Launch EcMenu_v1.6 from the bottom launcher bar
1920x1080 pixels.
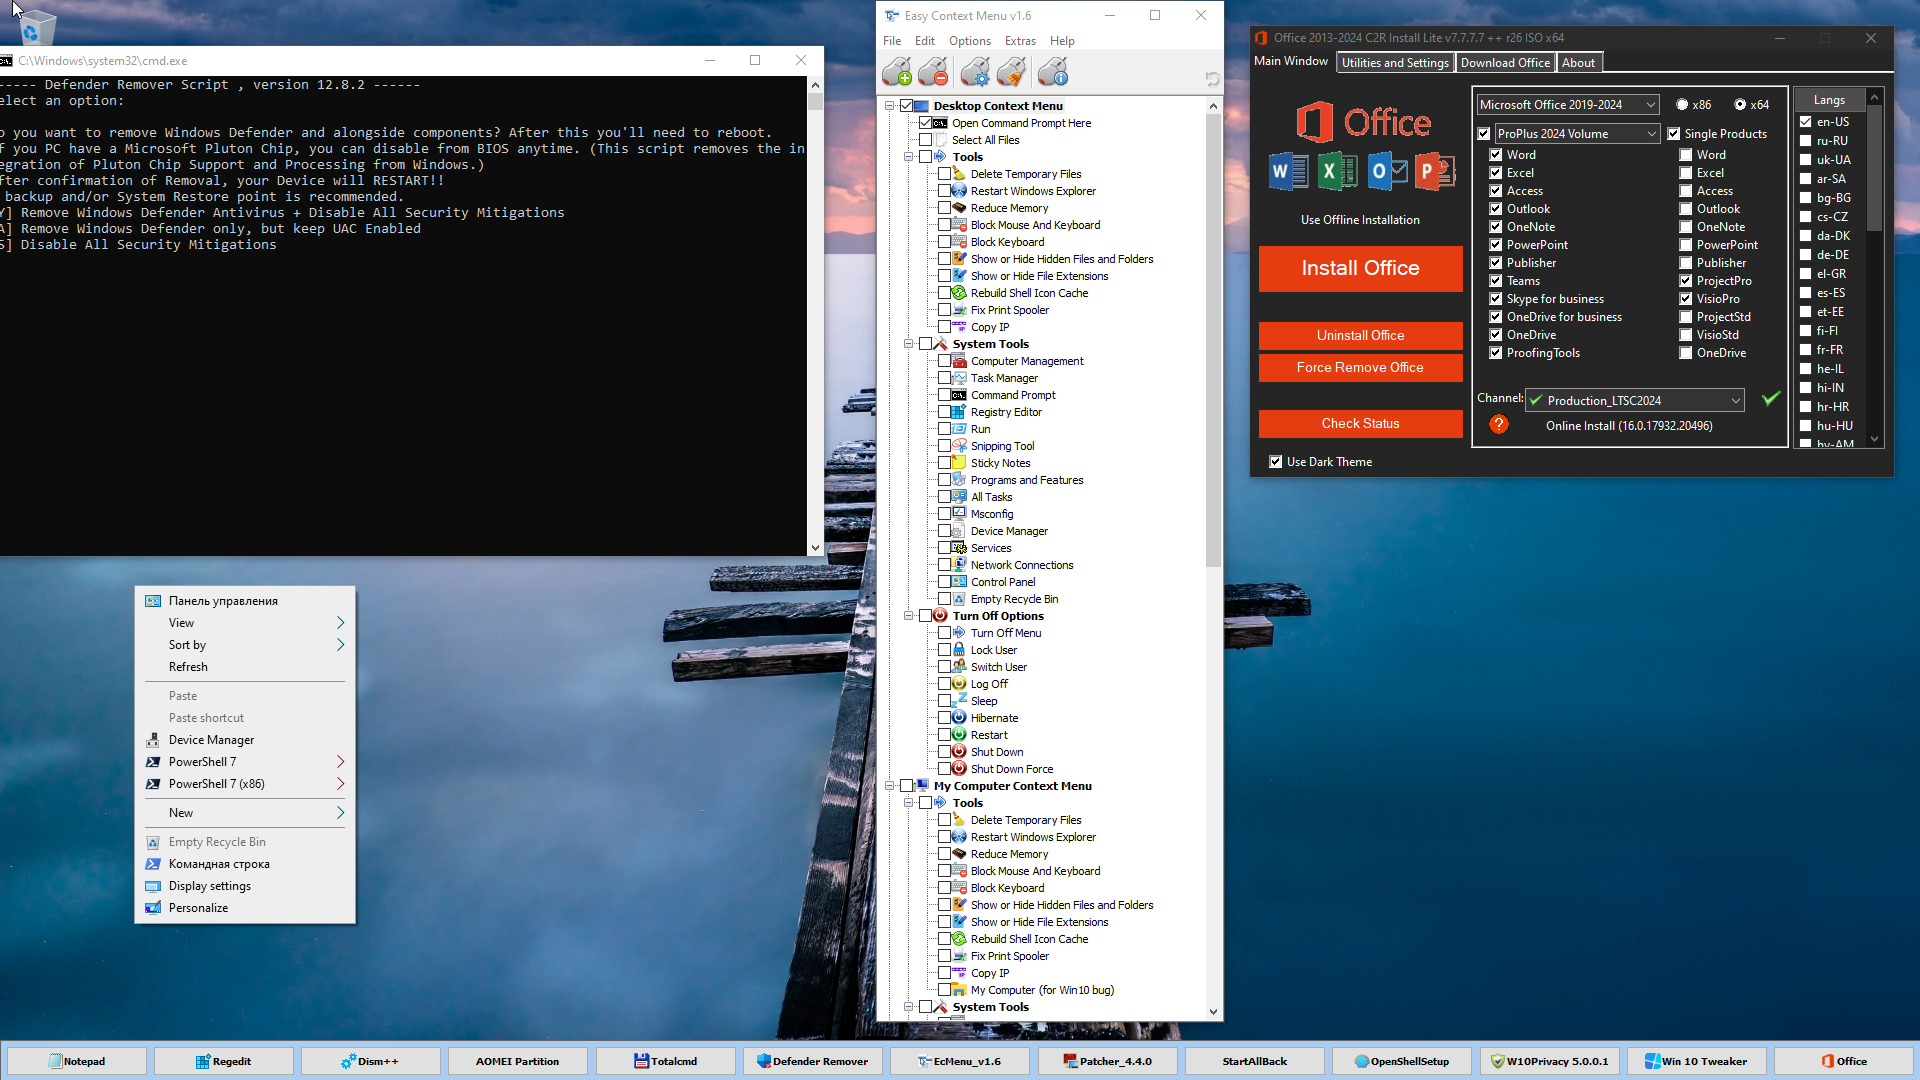click(x=959, y=1061)
